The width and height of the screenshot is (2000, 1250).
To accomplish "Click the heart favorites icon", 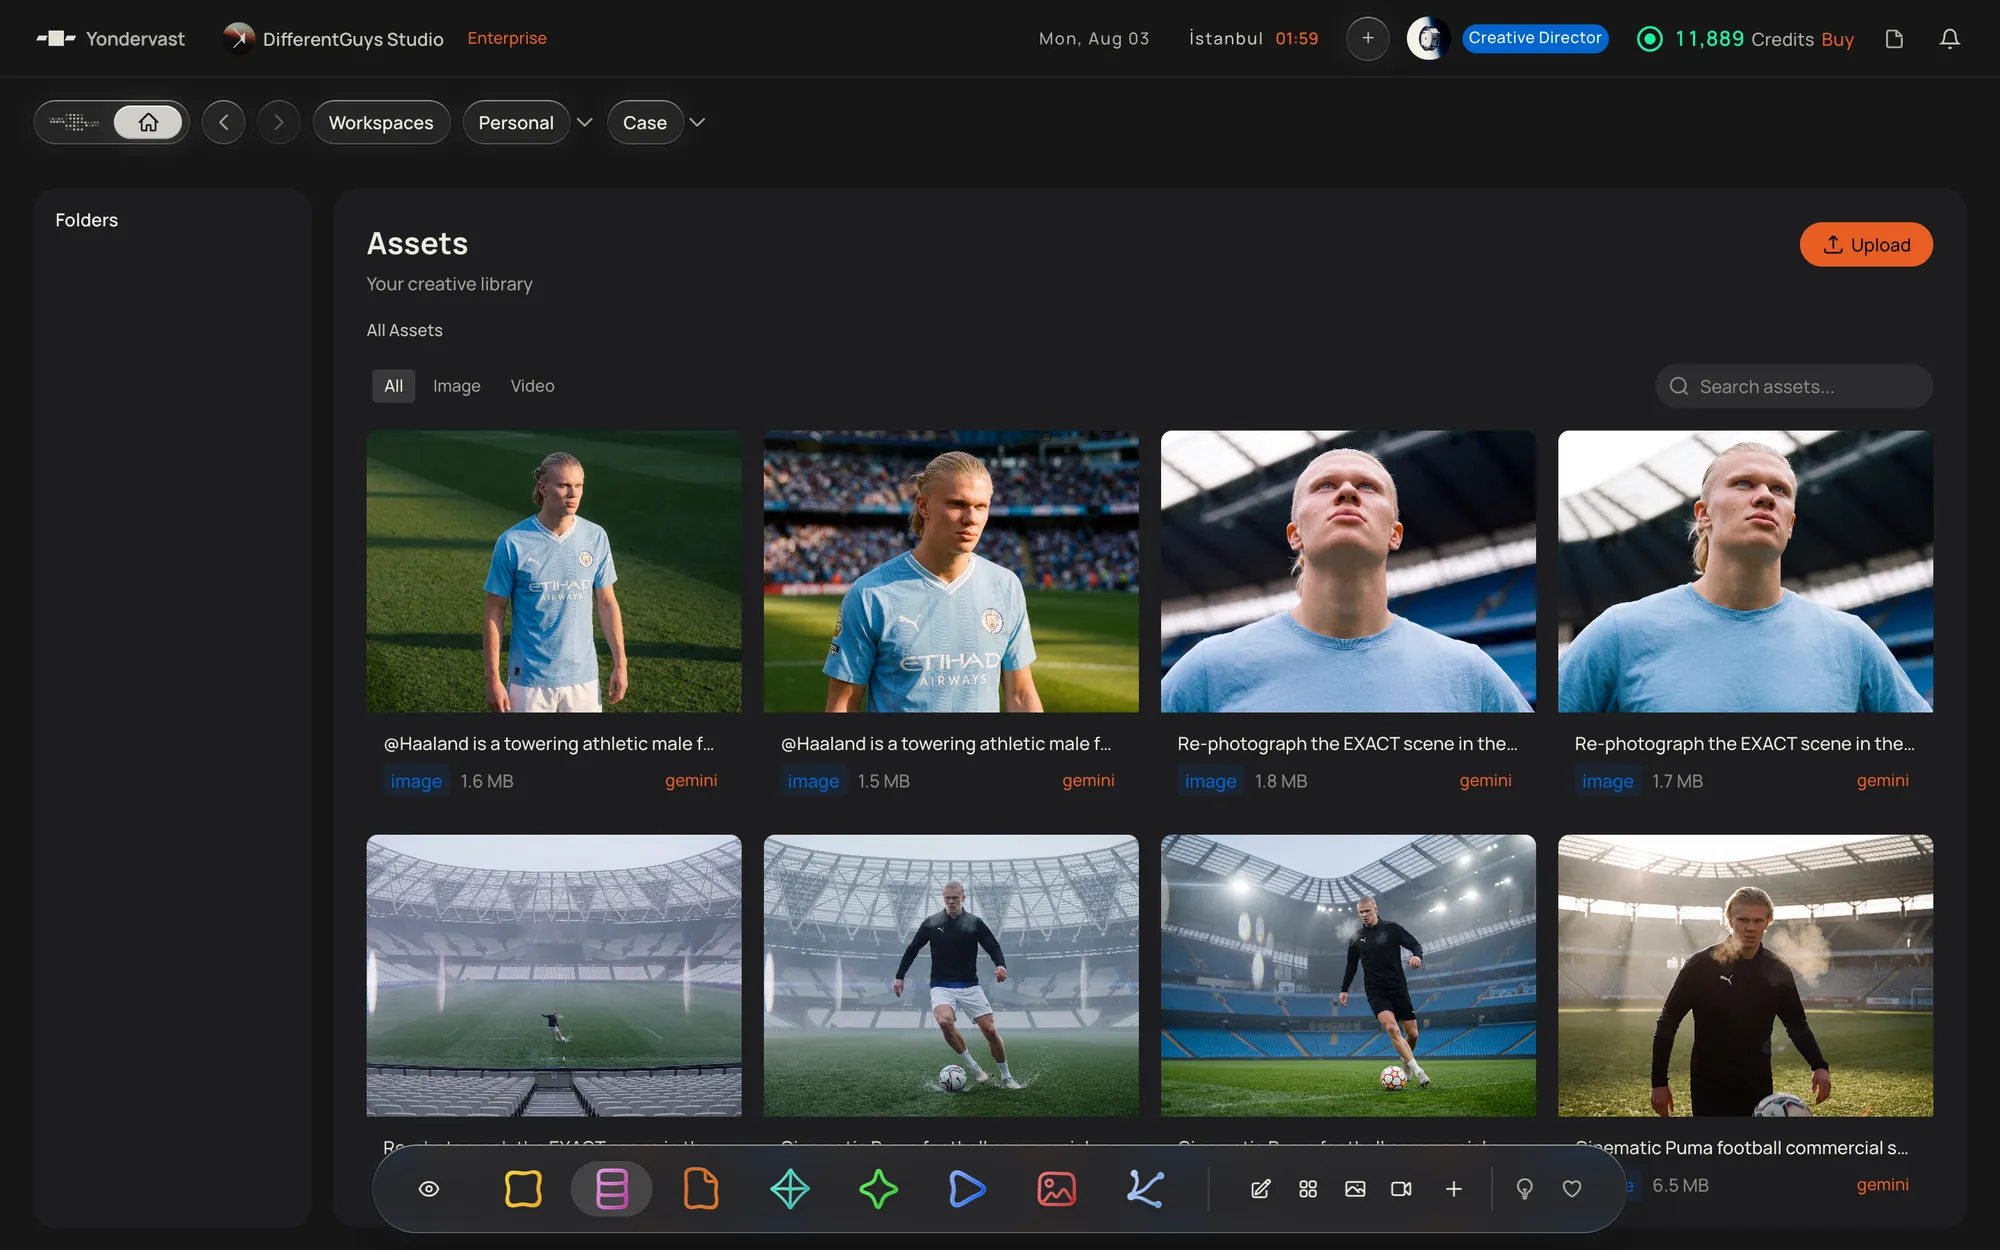I will [x=1572, y=1189].
